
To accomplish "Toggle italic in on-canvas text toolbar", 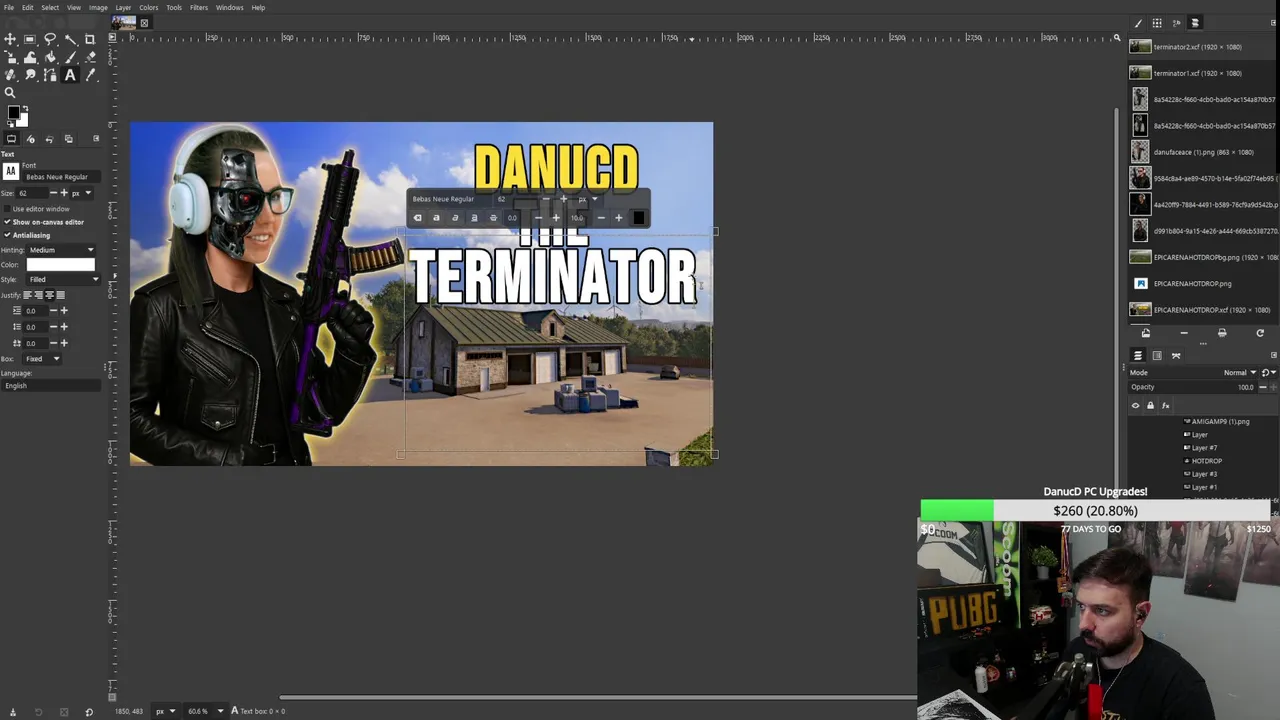I will click(455, 218).
